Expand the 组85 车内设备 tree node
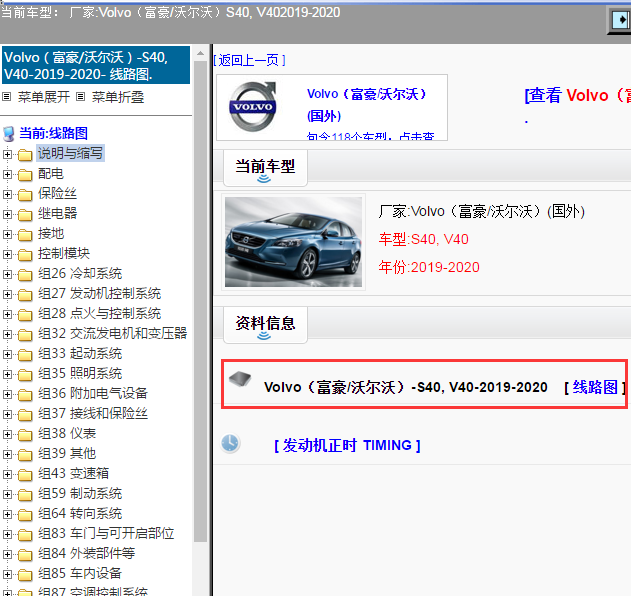The height and width of the screenshot is (596, 631). coord(7,574)
